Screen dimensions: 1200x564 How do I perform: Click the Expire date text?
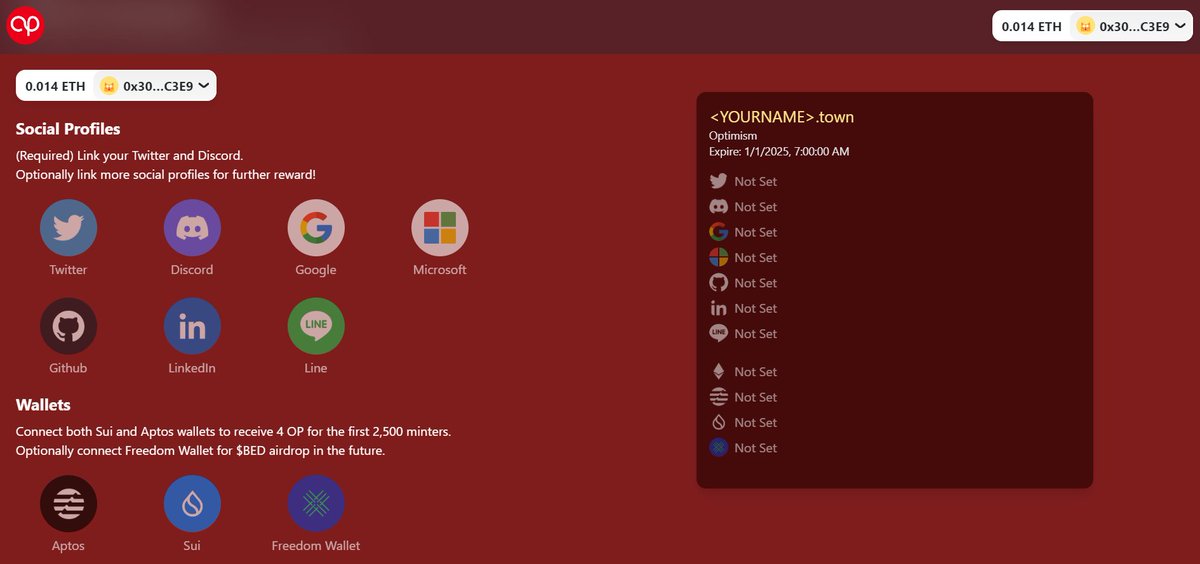779,151
